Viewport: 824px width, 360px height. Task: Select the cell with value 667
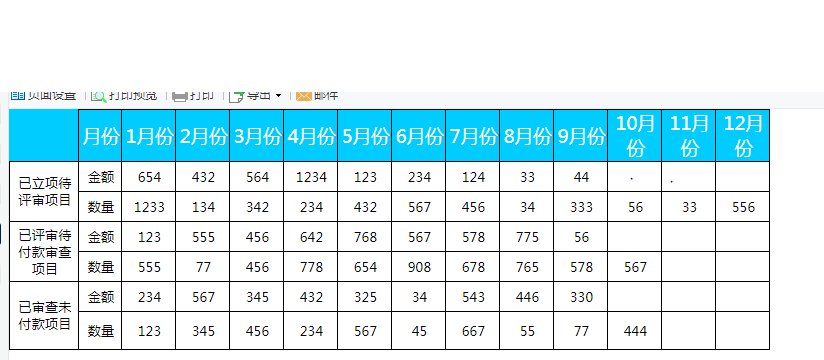(473, 331)
